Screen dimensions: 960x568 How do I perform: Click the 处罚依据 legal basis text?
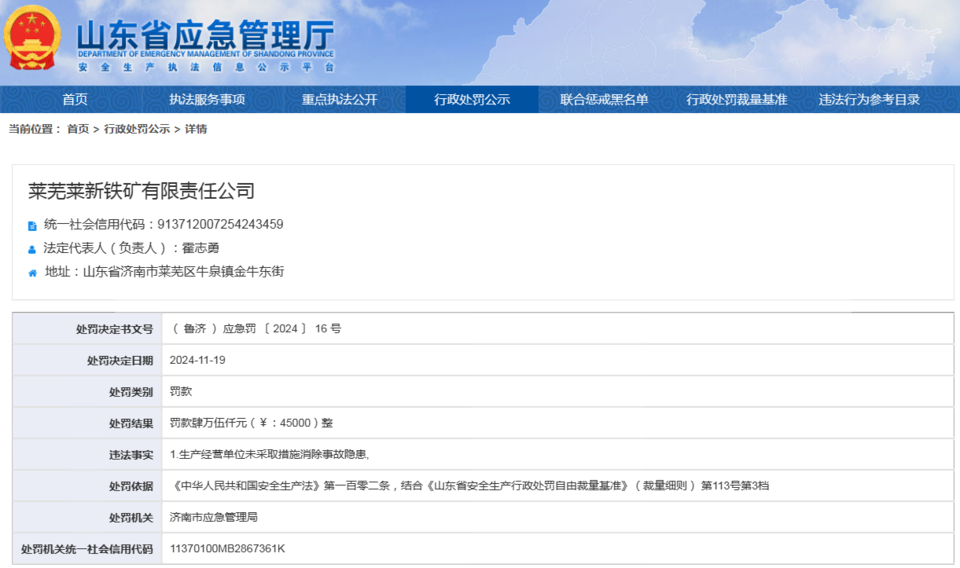point(470,486)
